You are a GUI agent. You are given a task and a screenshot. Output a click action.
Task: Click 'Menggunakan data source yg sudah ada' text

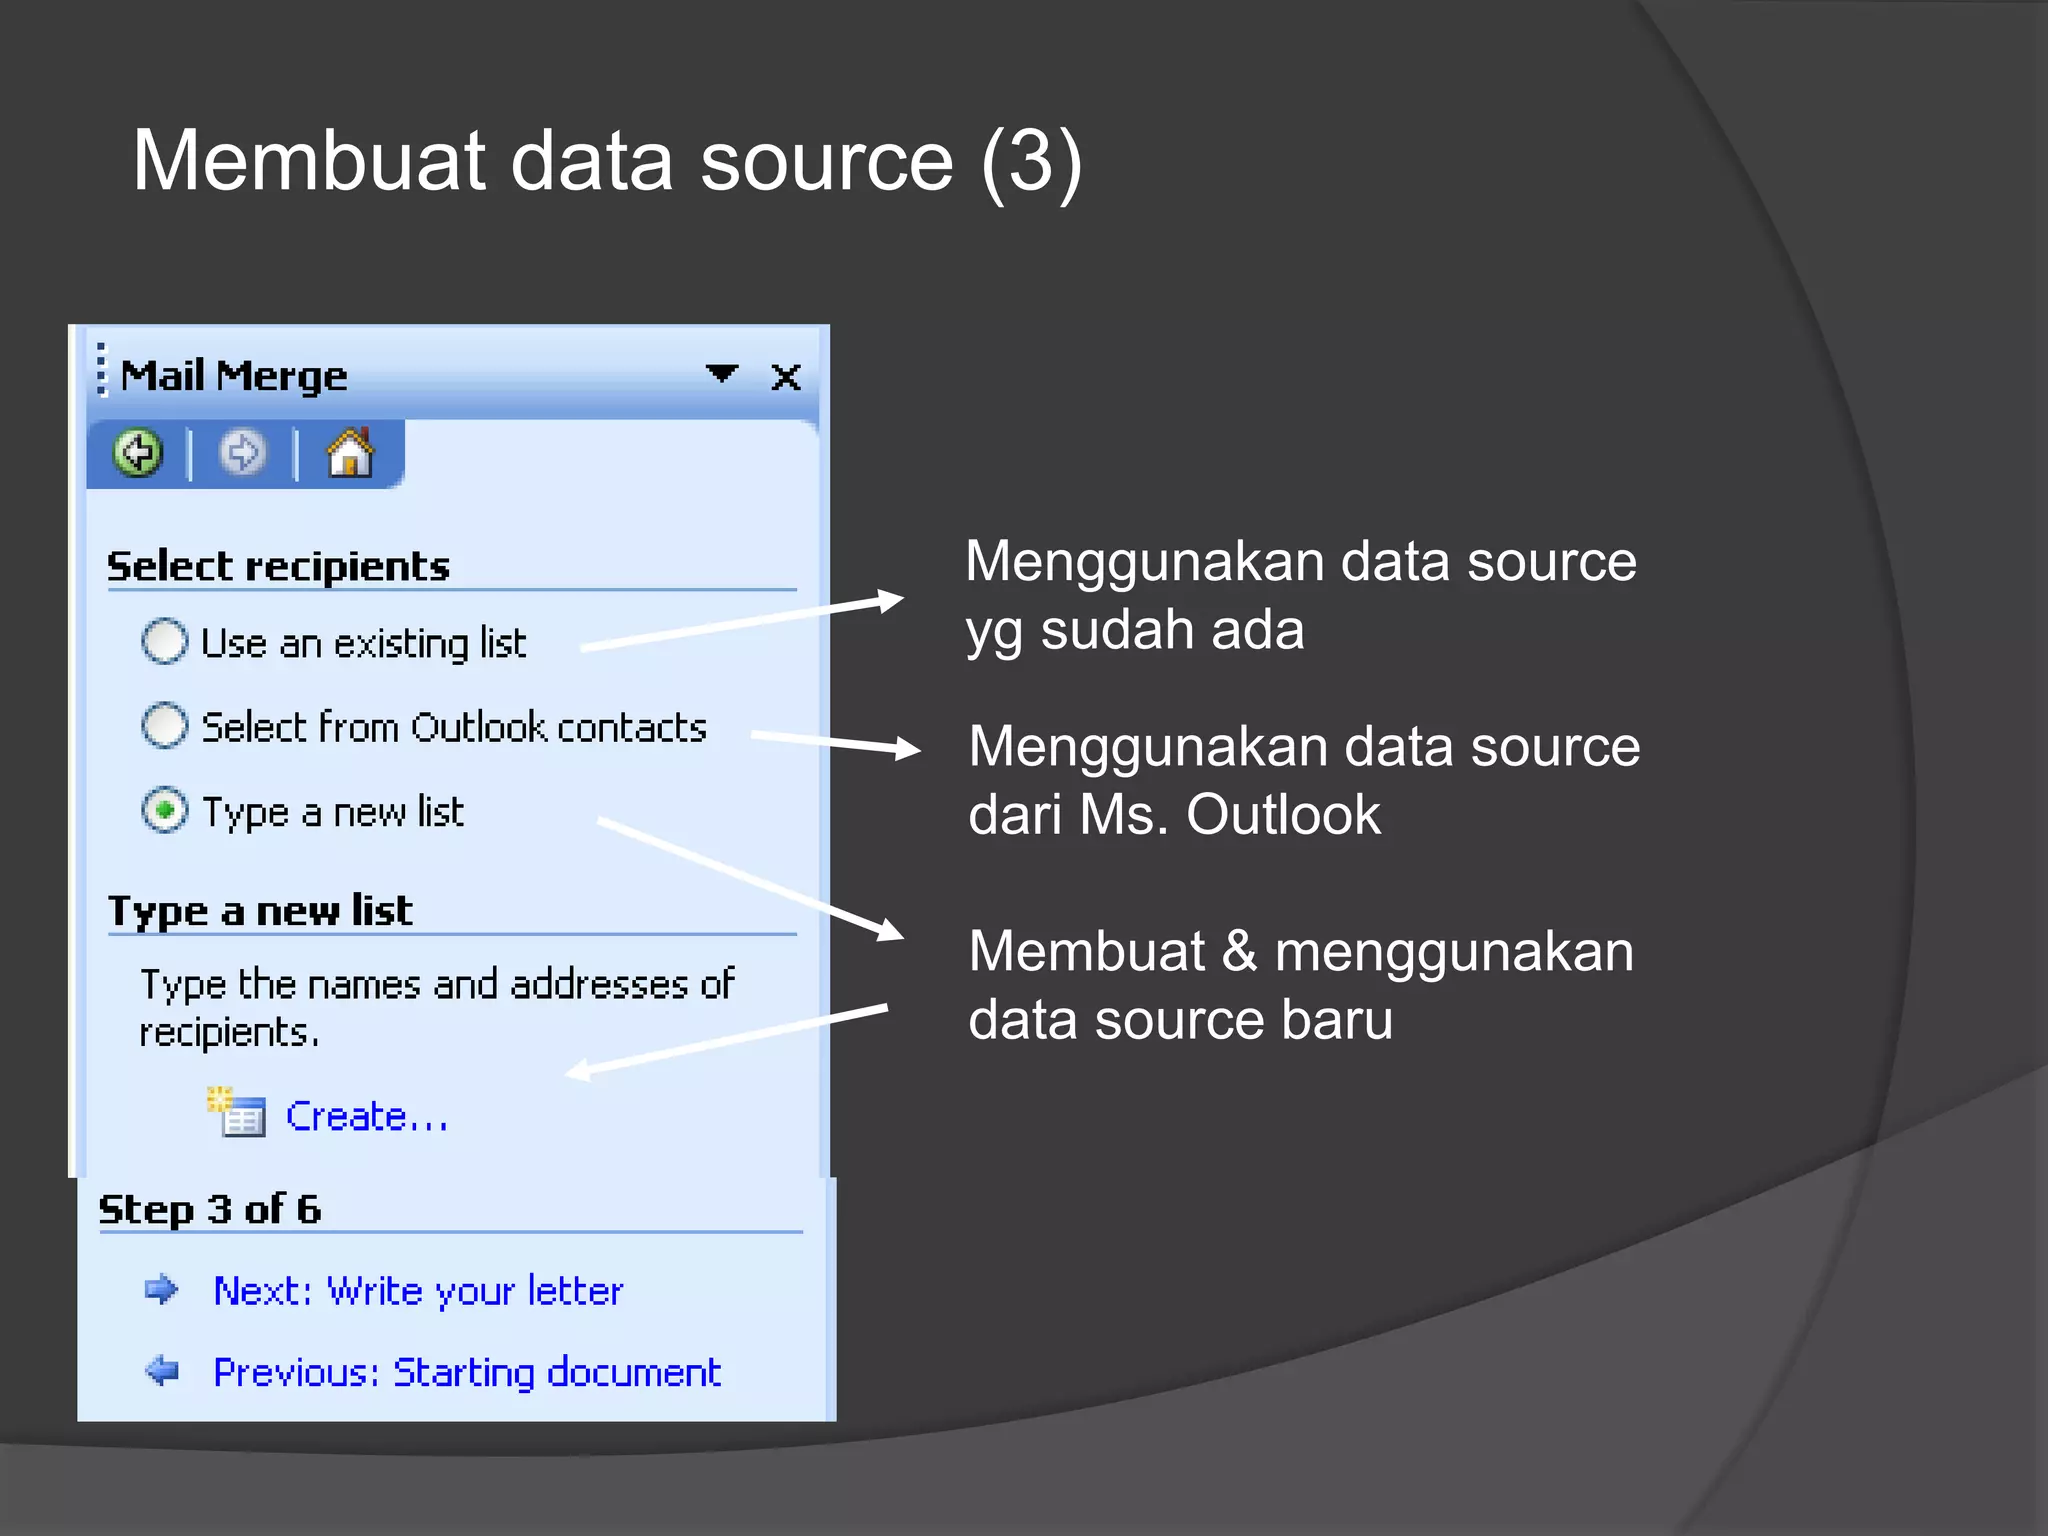(1301, 595)
